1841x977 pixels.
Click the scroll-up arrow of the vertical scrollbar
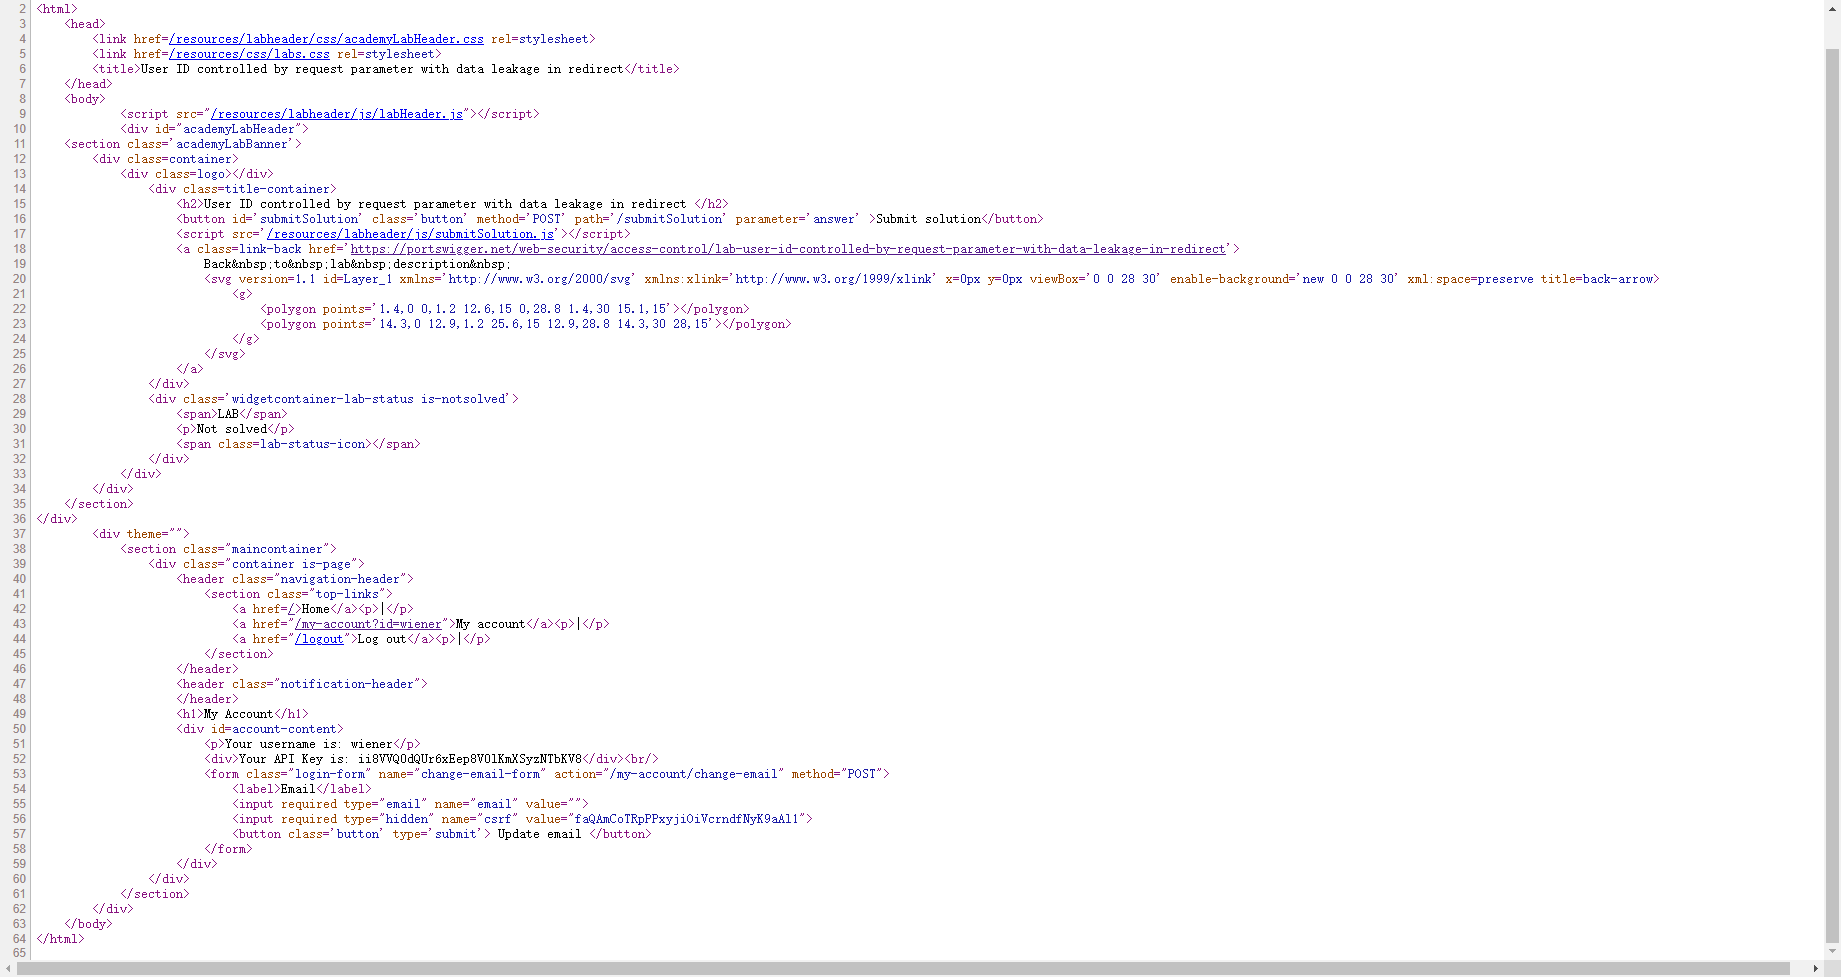(x=1832, y=7)
